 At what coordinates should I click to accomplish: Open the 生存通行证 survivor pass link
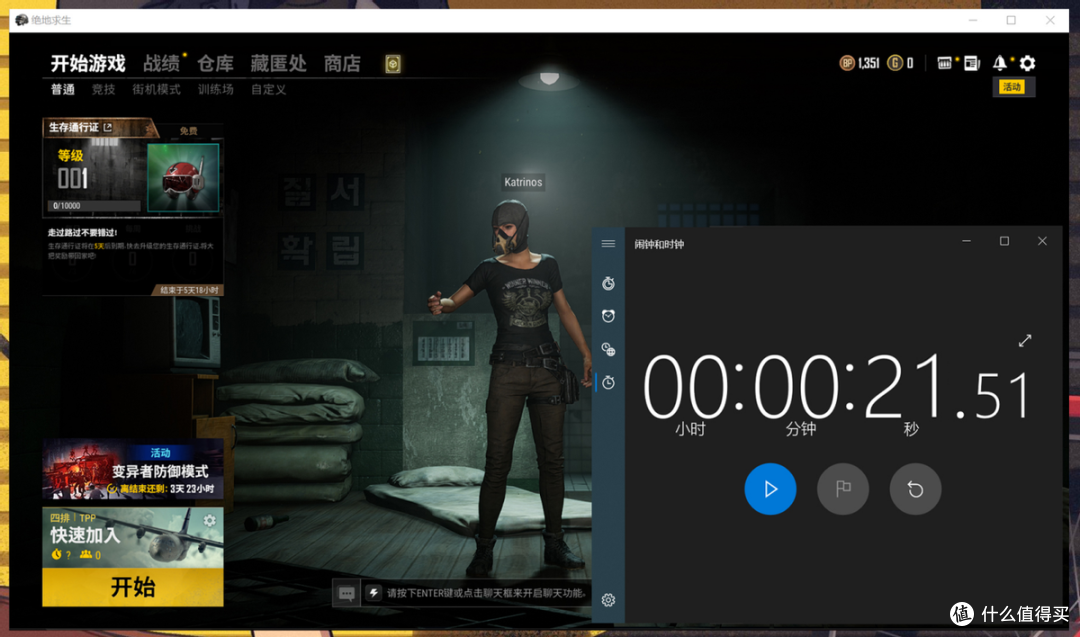click(x=80, y=127)
